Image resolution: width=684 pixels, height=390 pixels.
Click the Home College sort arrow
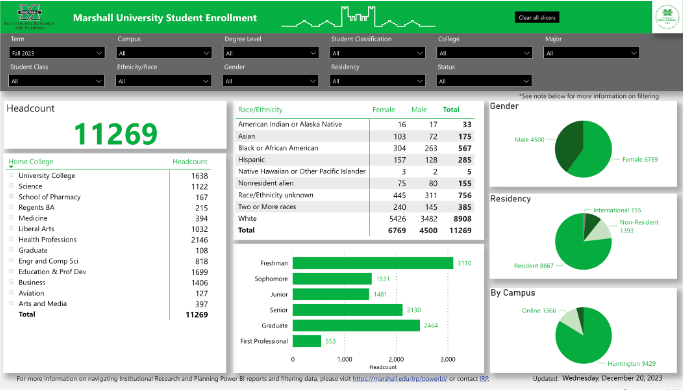(11, 167)
